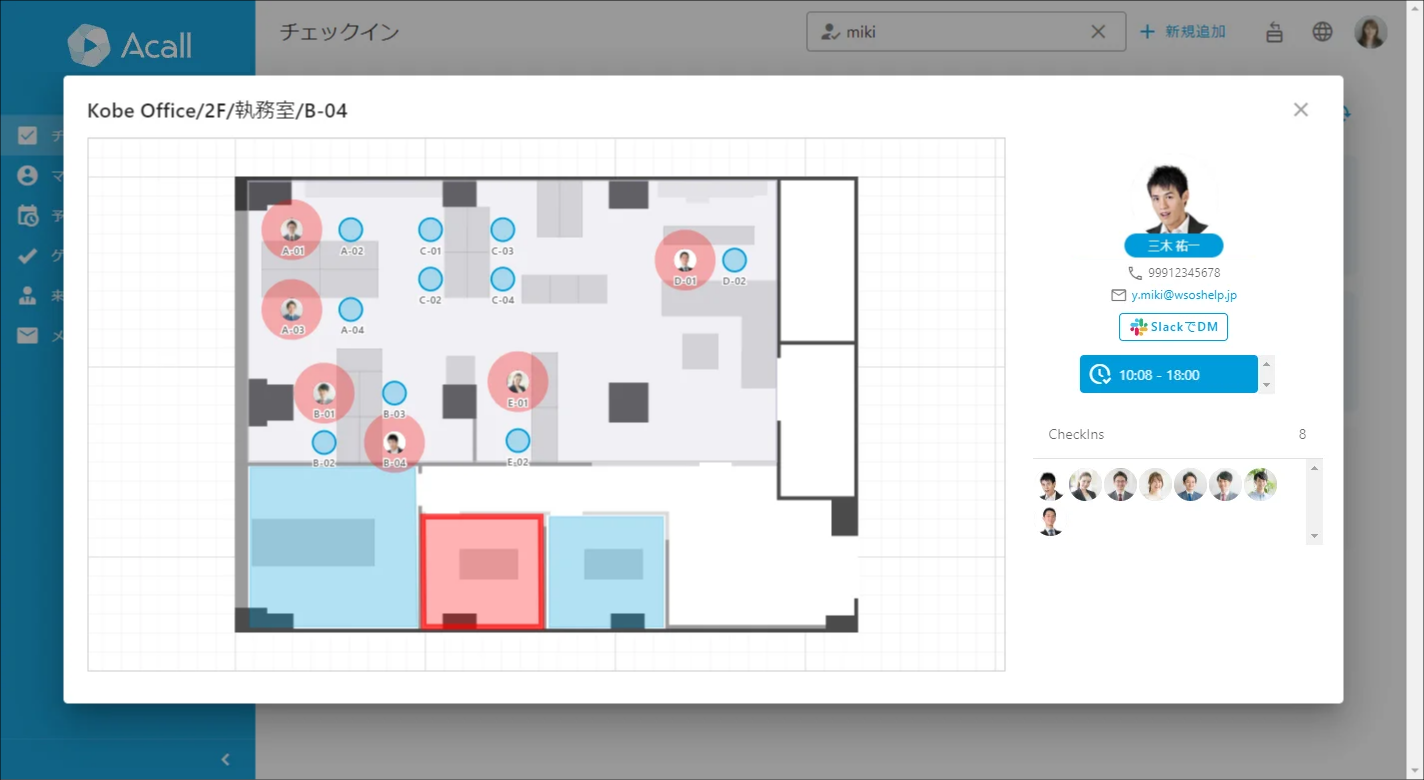Close the seat map dialog
Viewport: 1424px width, 780px height.
[1300, 110]
